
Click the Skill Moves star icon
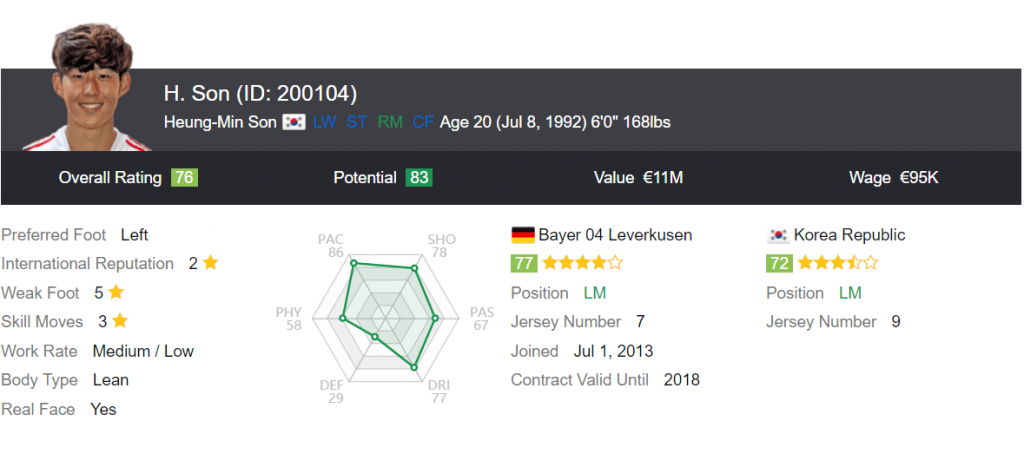(x=120, y=321)
